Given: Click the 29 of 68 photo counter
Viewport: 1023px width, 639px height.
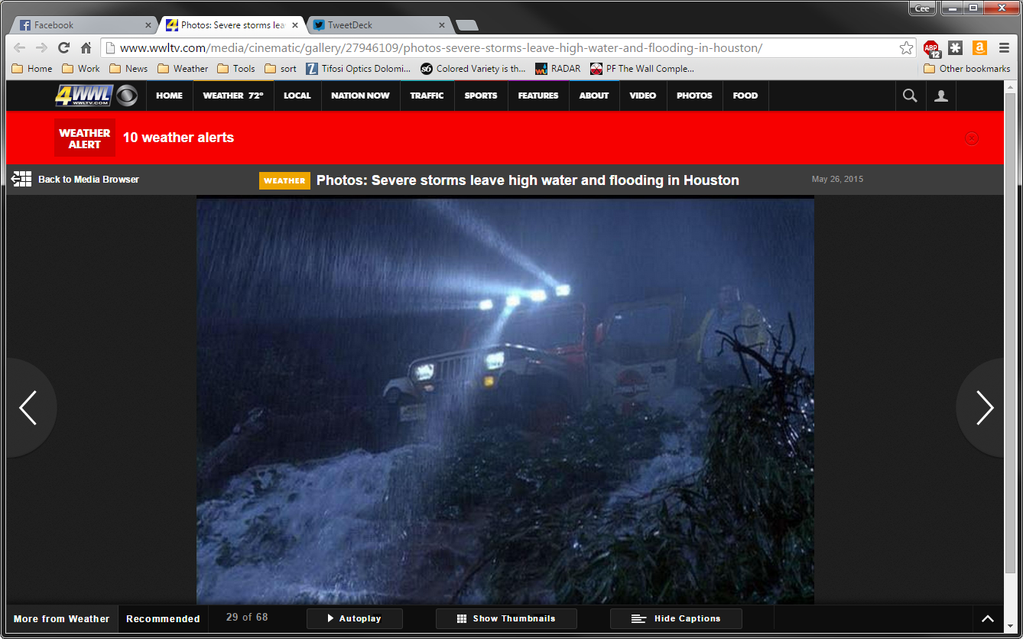Looking at the screenshot, I should click(x=247, y=617).
